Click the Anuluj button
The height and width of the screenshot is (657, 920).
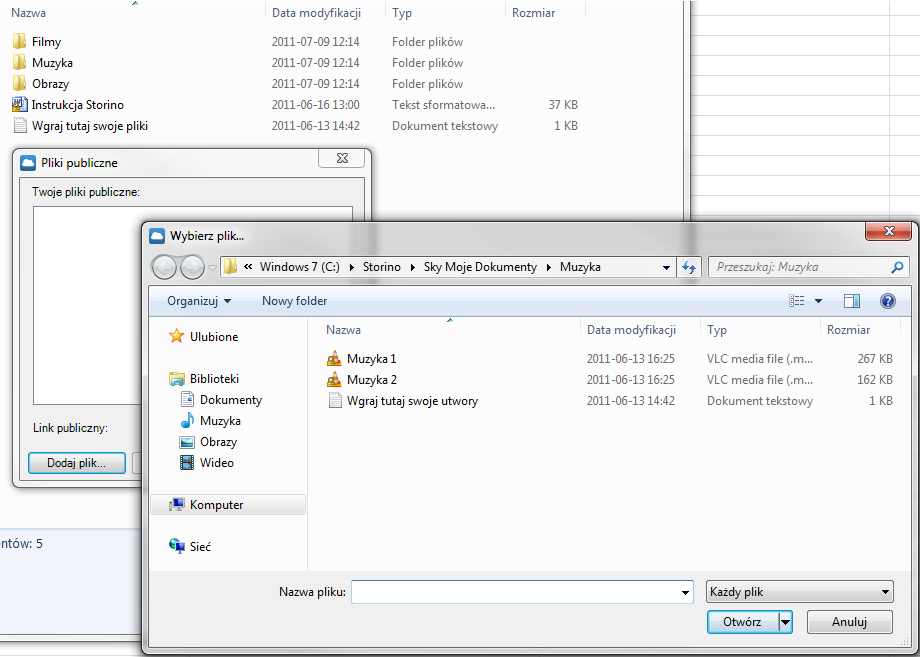pos(850,622)
